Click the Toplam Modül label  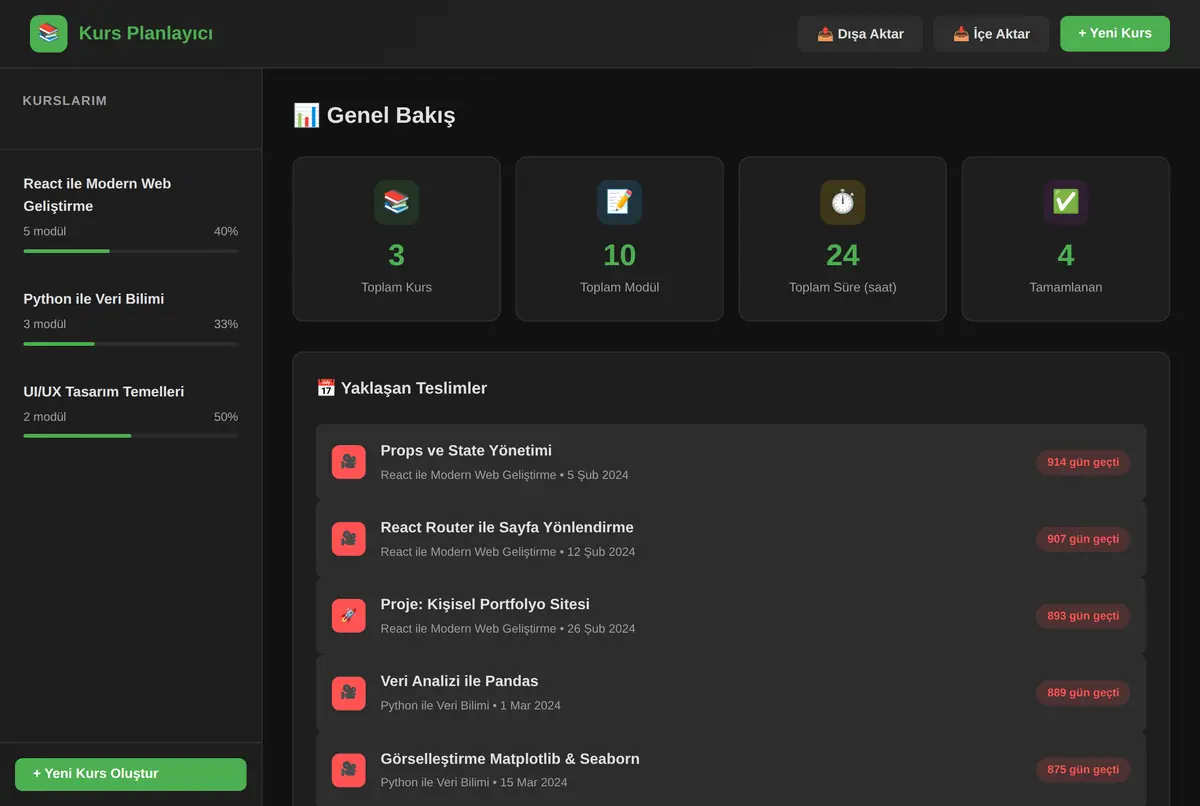(619, 287)
